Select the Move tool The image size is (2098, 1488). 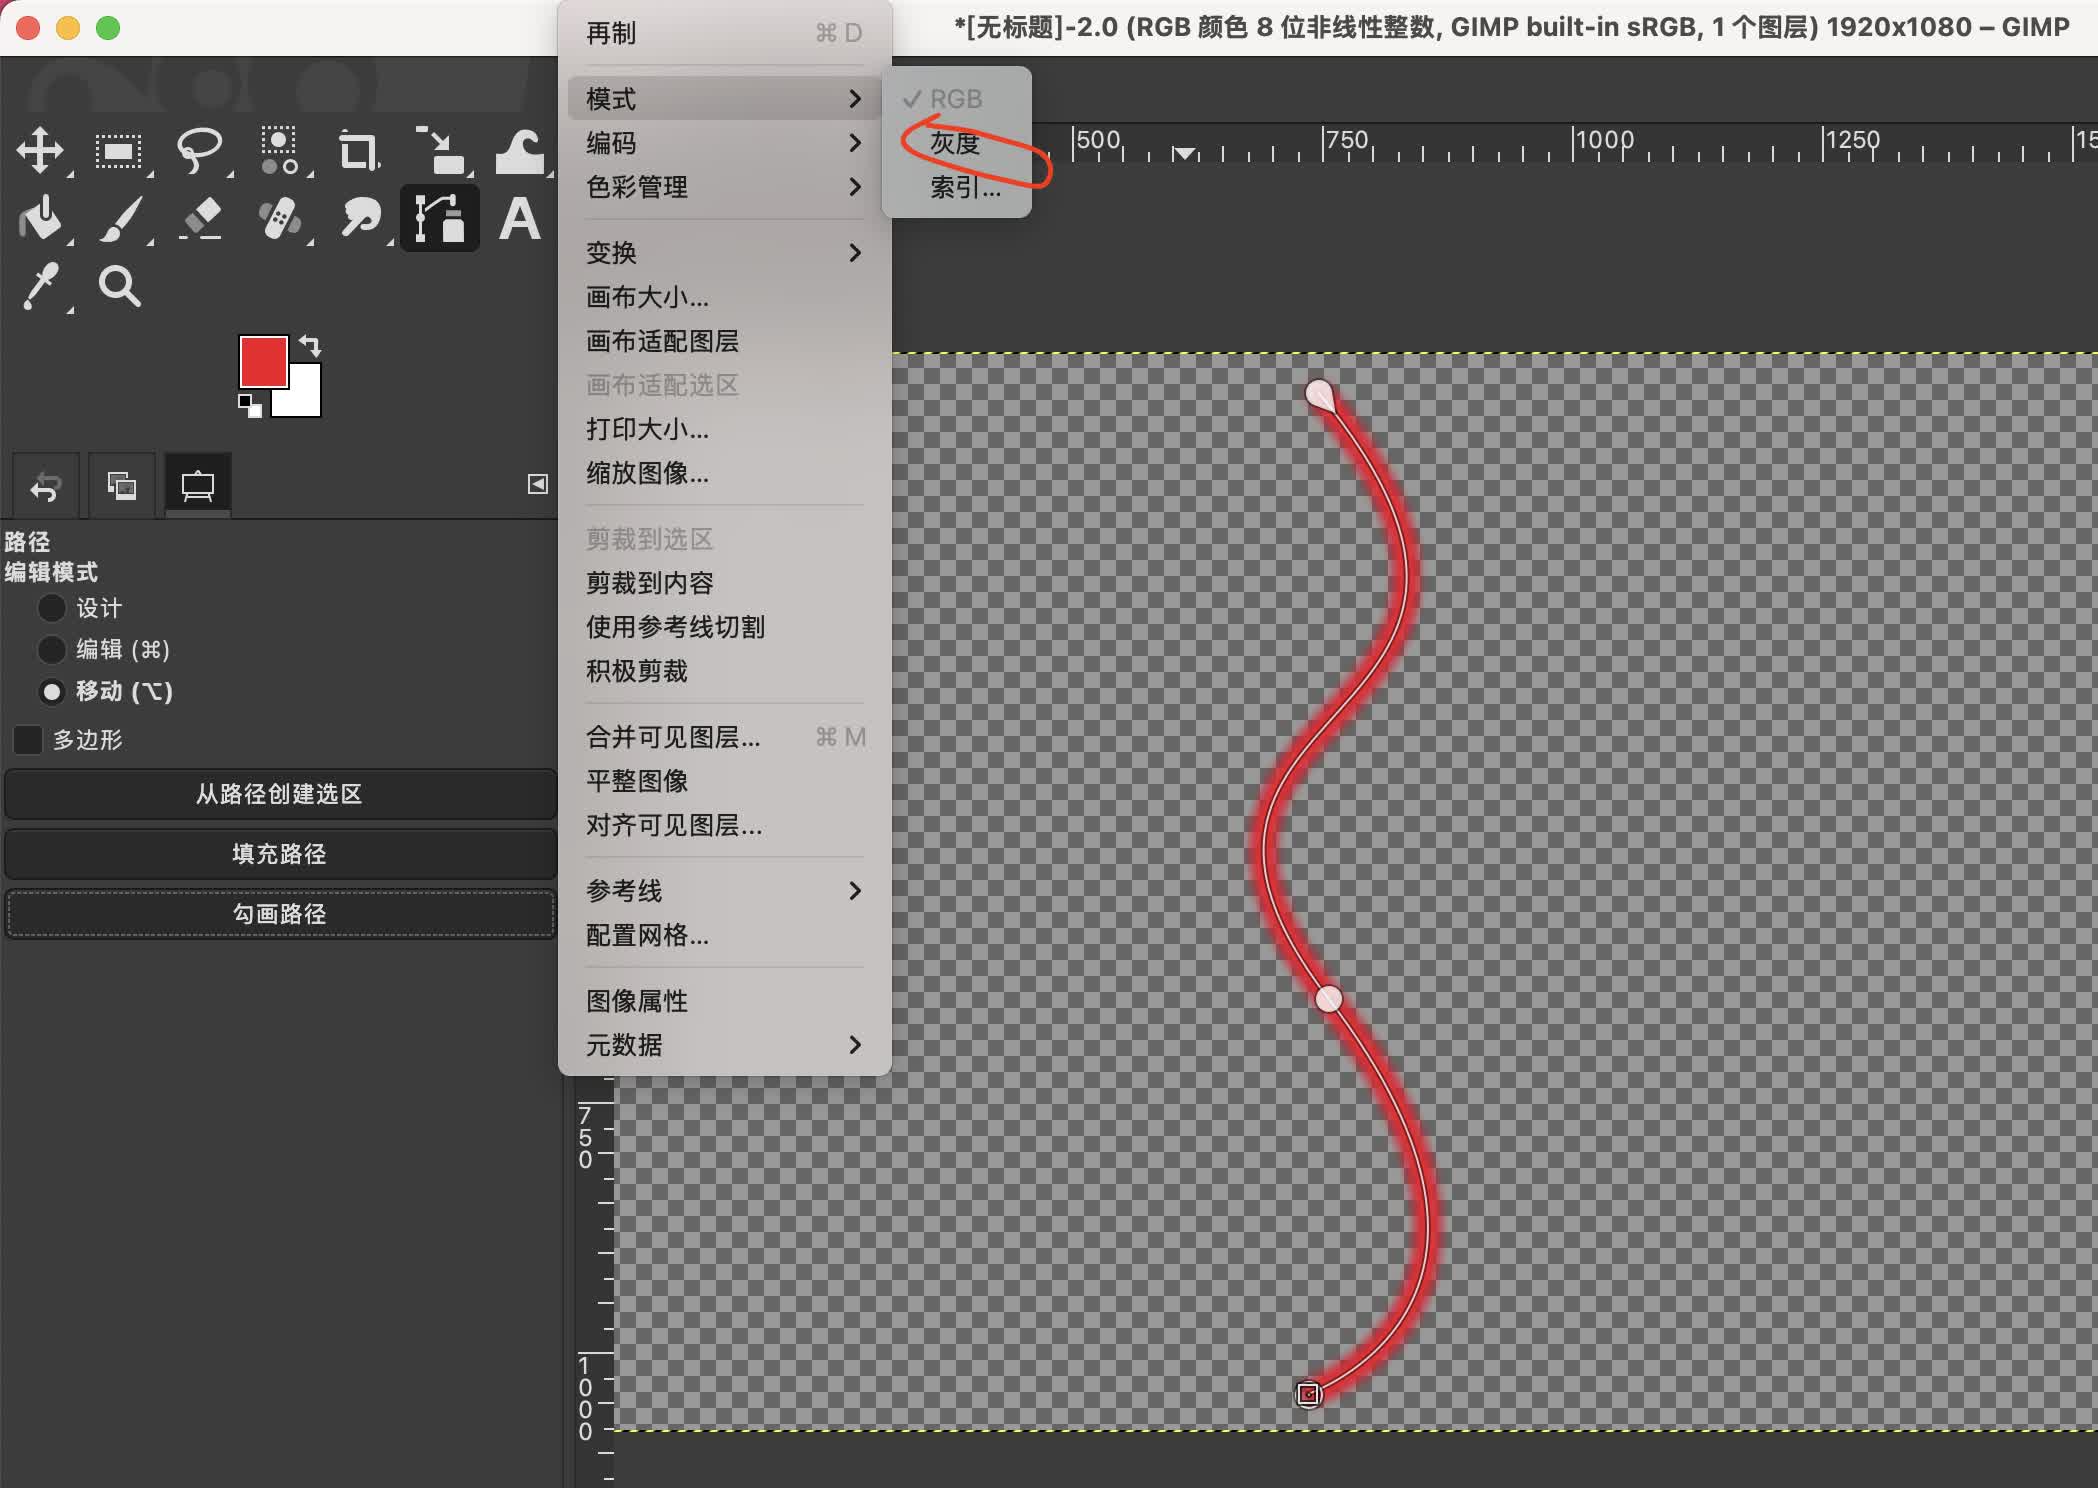click(x=40, y=151)
